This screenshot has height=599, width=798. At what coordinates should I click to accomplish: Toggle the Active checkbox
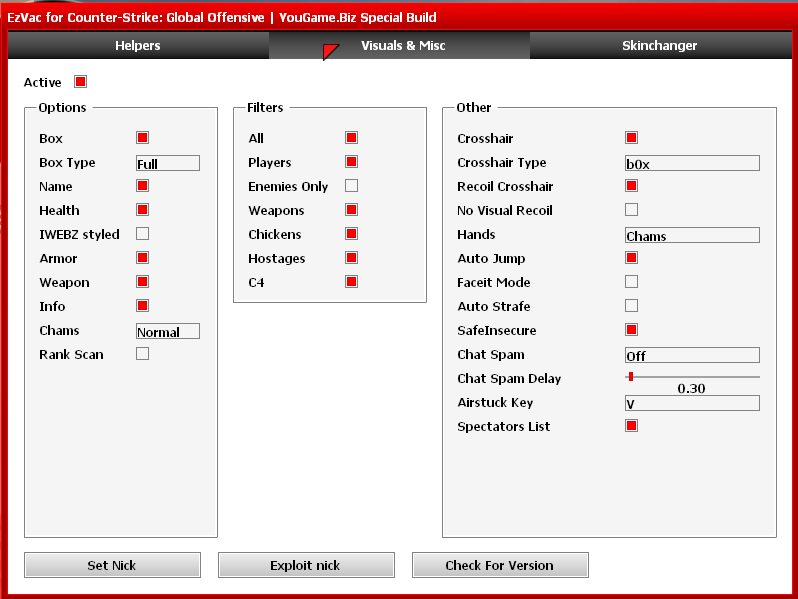pyautogui.click(x=80, y=81)
